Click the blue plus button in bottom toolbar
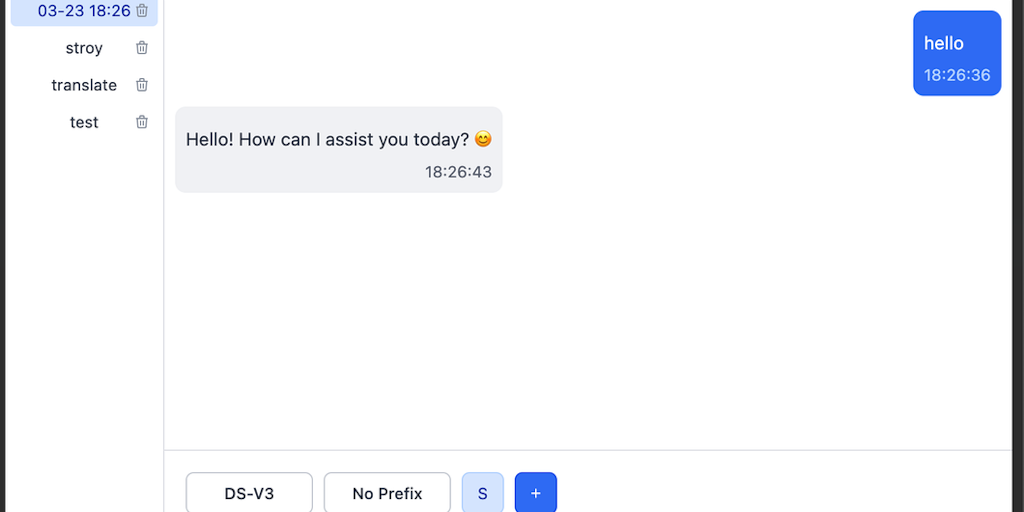1024x512 pixels. [536, 493]
